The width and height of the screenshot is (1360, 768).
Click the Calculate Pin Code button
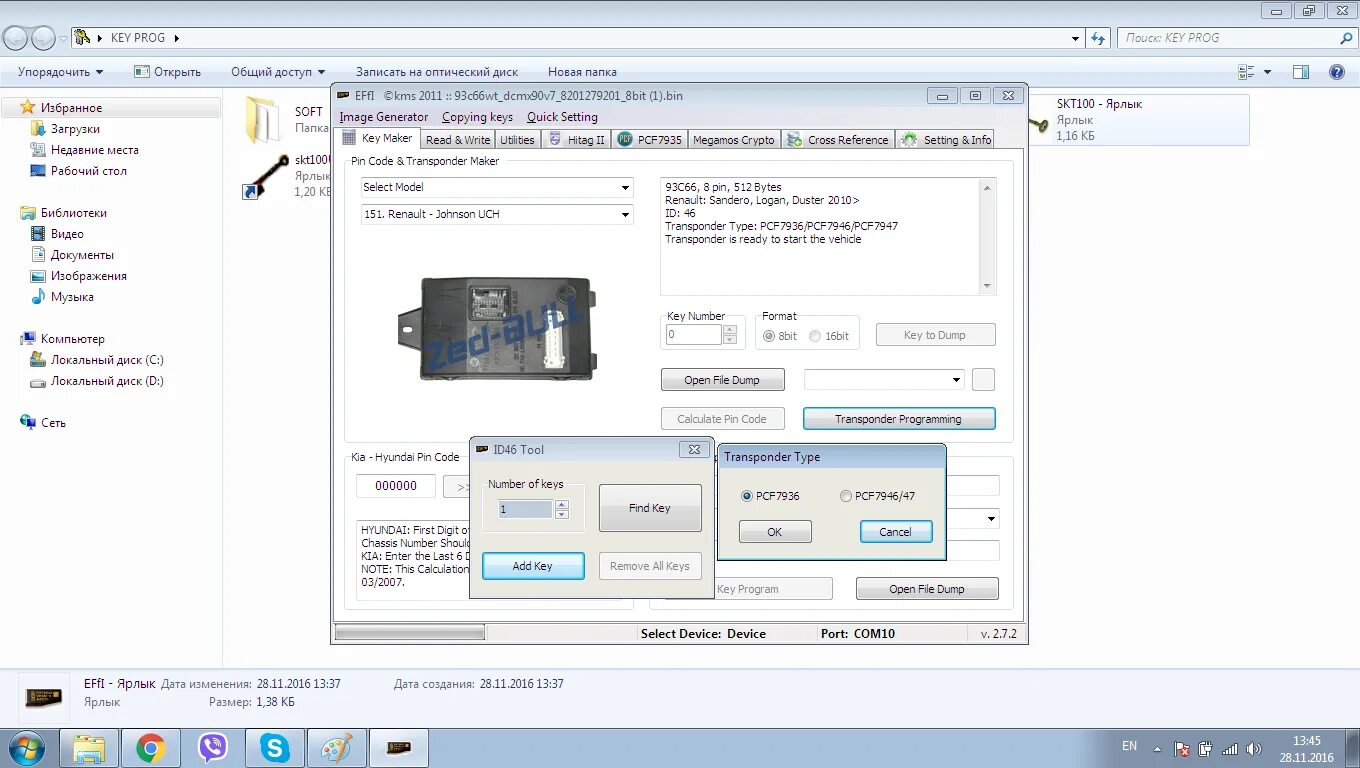tap(722, 419)
